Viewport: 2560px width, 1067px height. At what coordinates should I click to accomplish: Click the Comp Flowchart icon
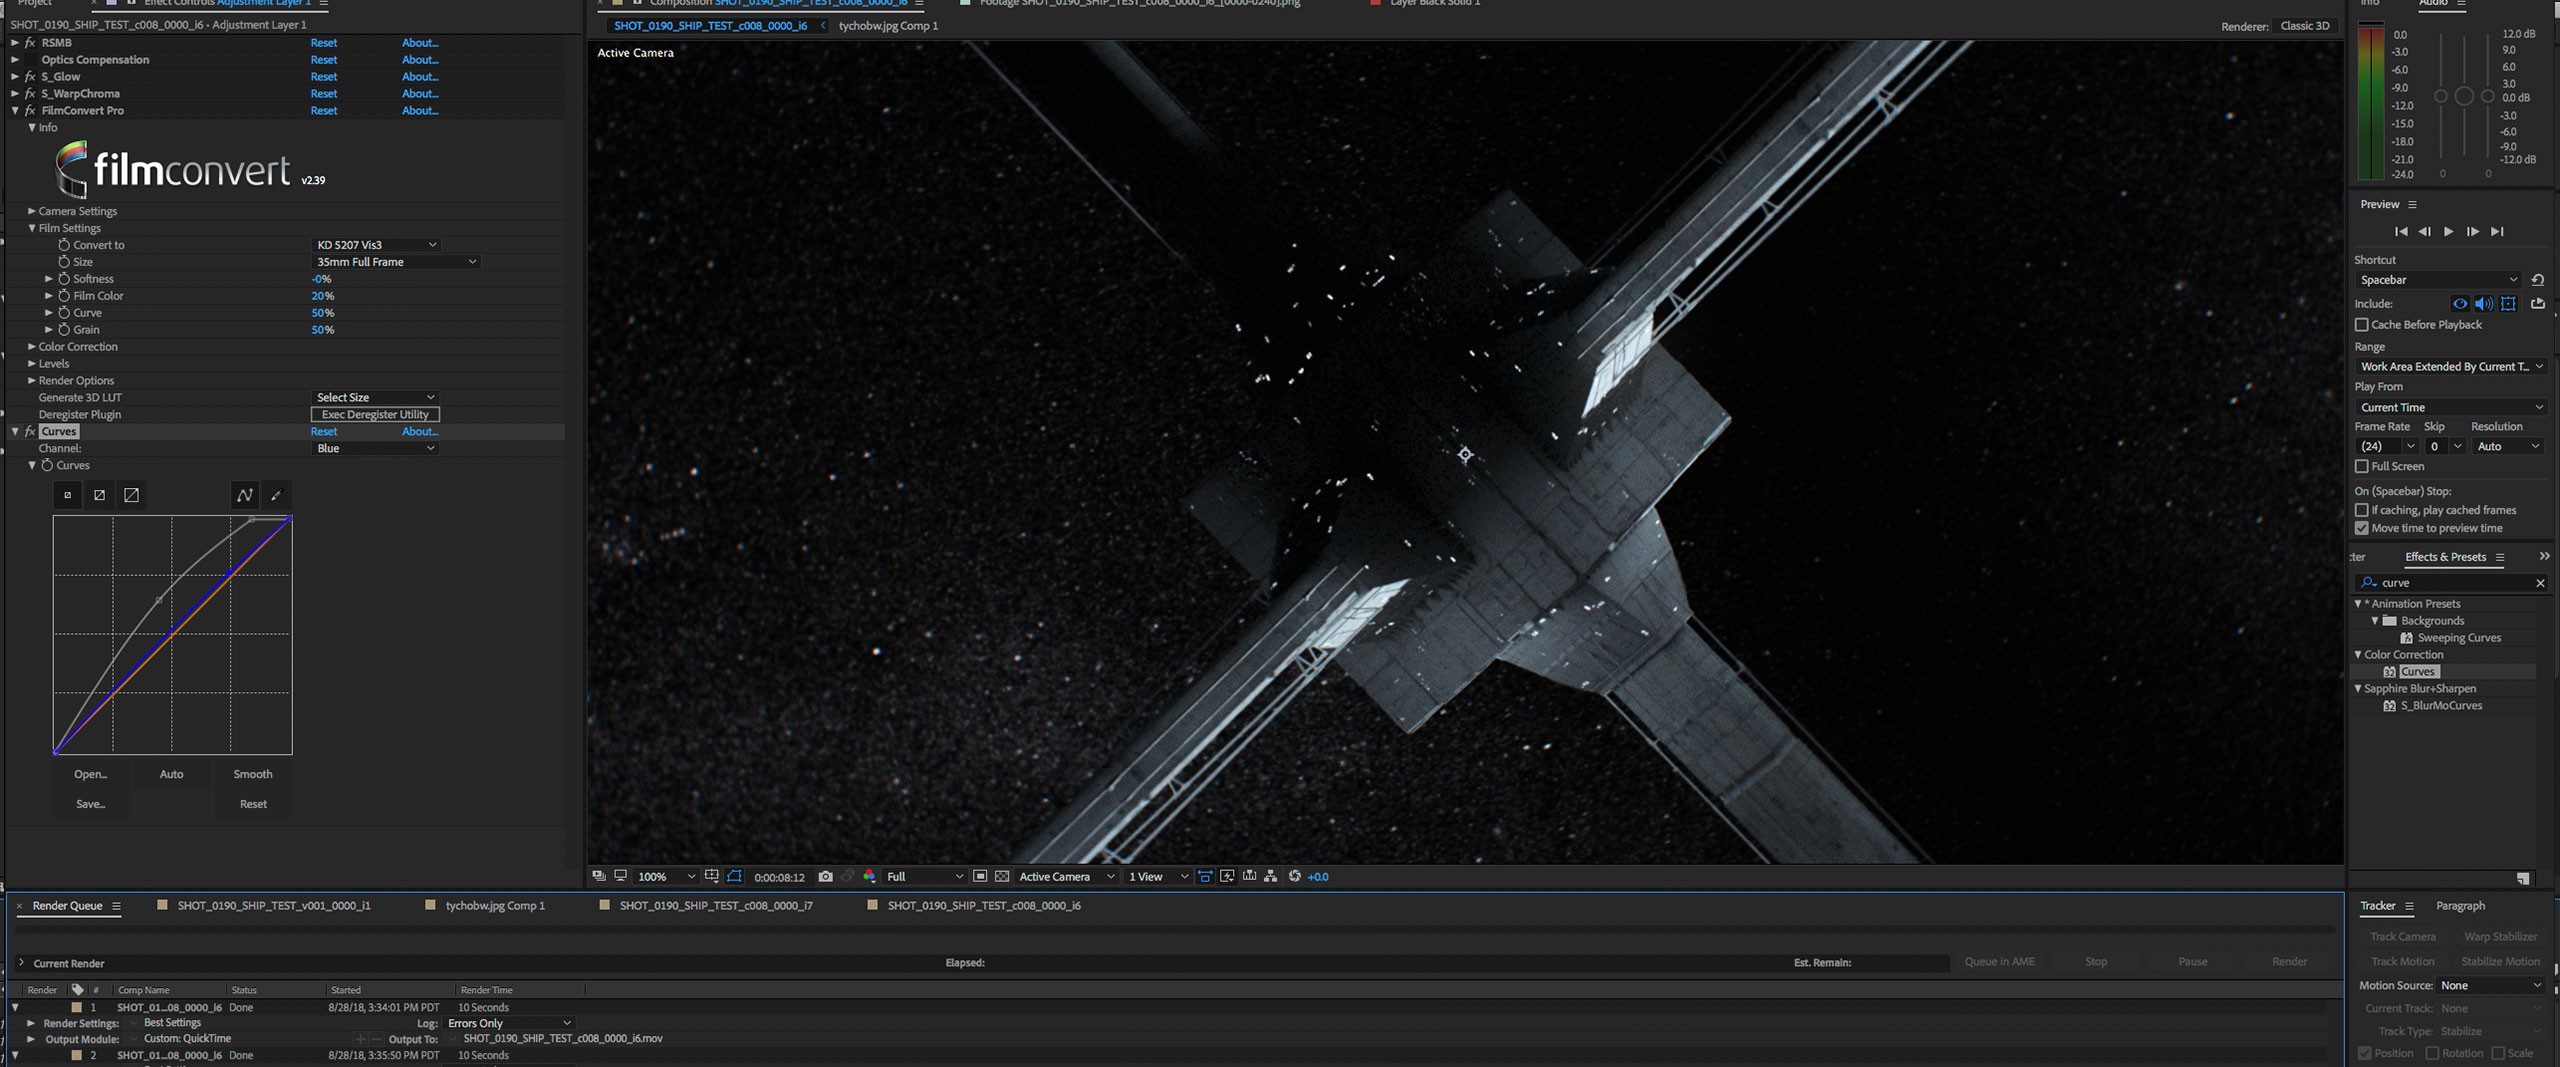[1271, 876]
